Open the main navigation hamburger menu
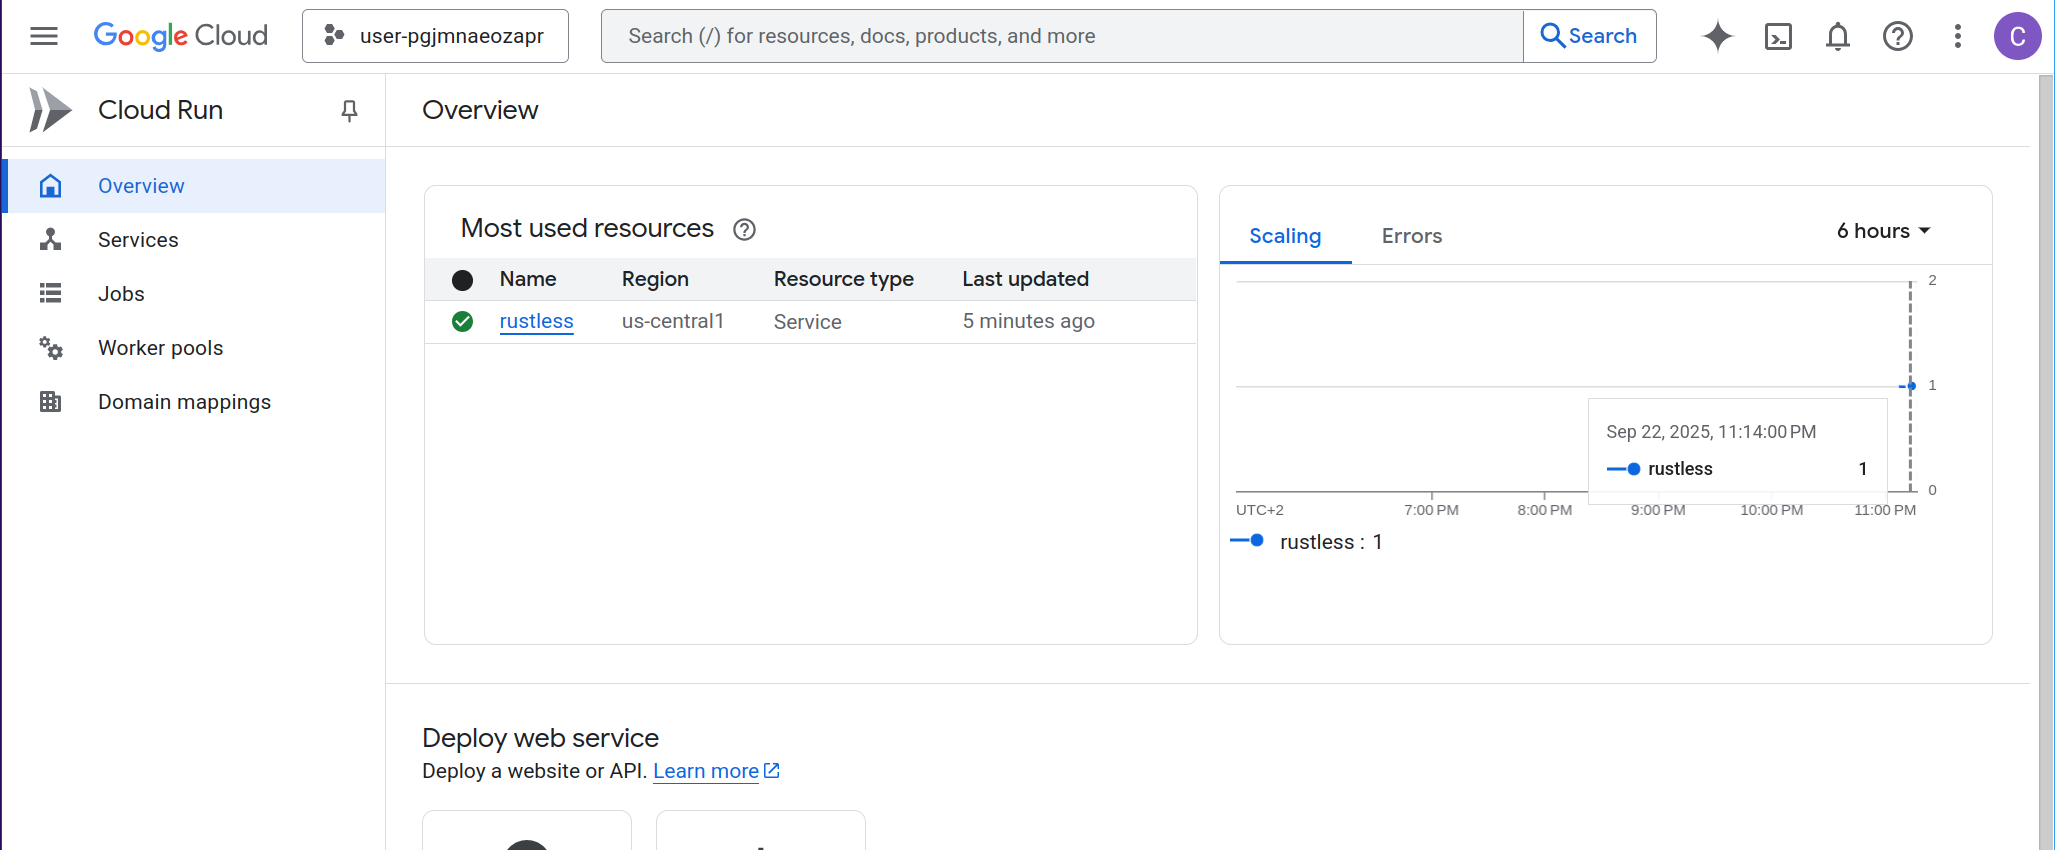This screenshot has height=850, width=2055. 44,36
